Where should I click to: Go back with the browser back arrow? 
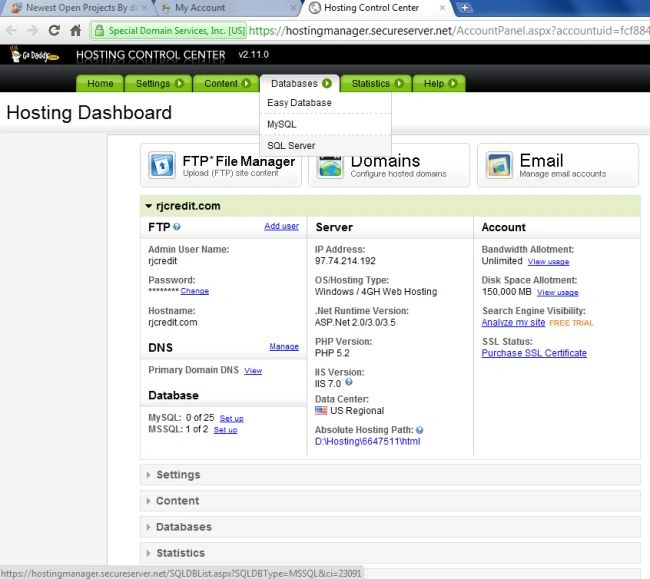click(x=11, y=30)
